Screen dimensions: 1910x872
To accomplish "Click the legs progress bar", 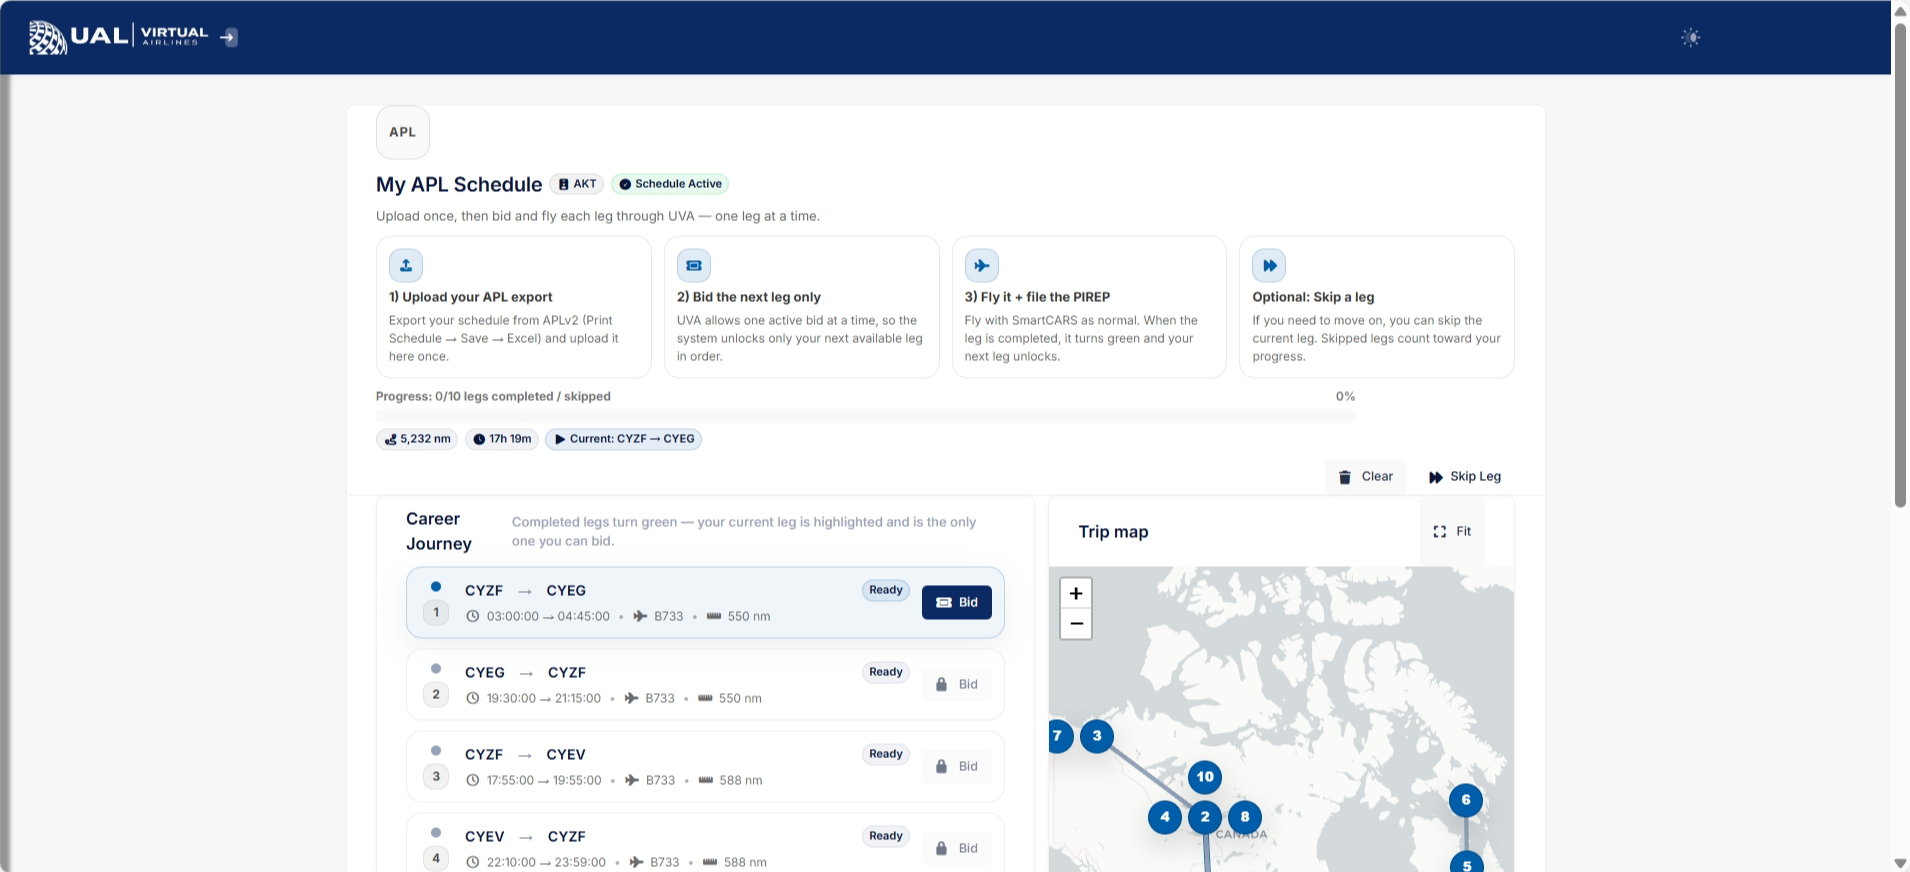I will tap(865, 416).
